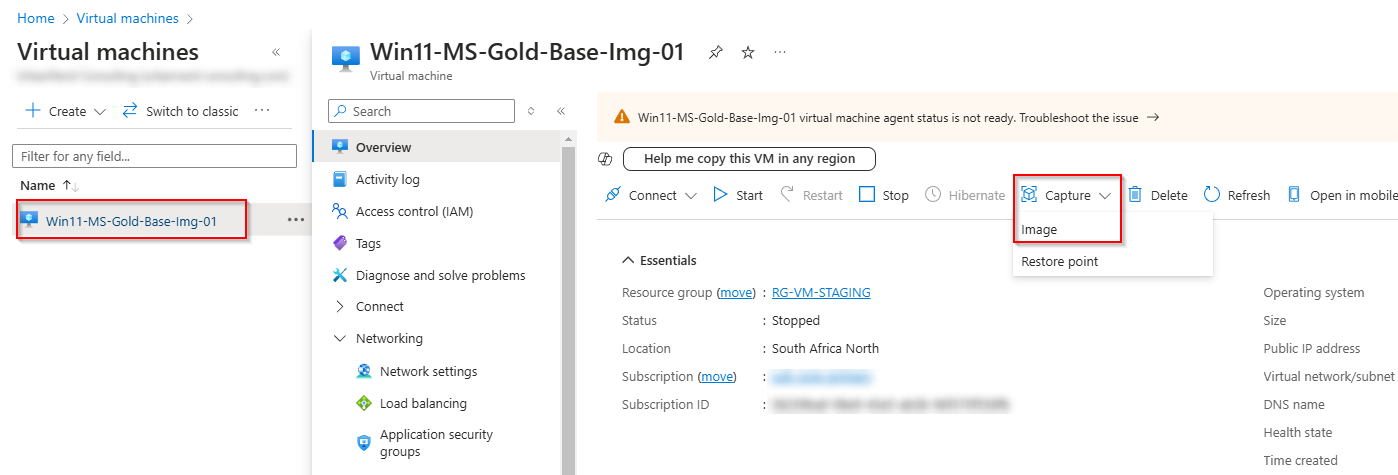Collapse the Virtual machines list panel
Image resolution: width=1398 pixels, height=475 pixels.
tap(276, 53)
